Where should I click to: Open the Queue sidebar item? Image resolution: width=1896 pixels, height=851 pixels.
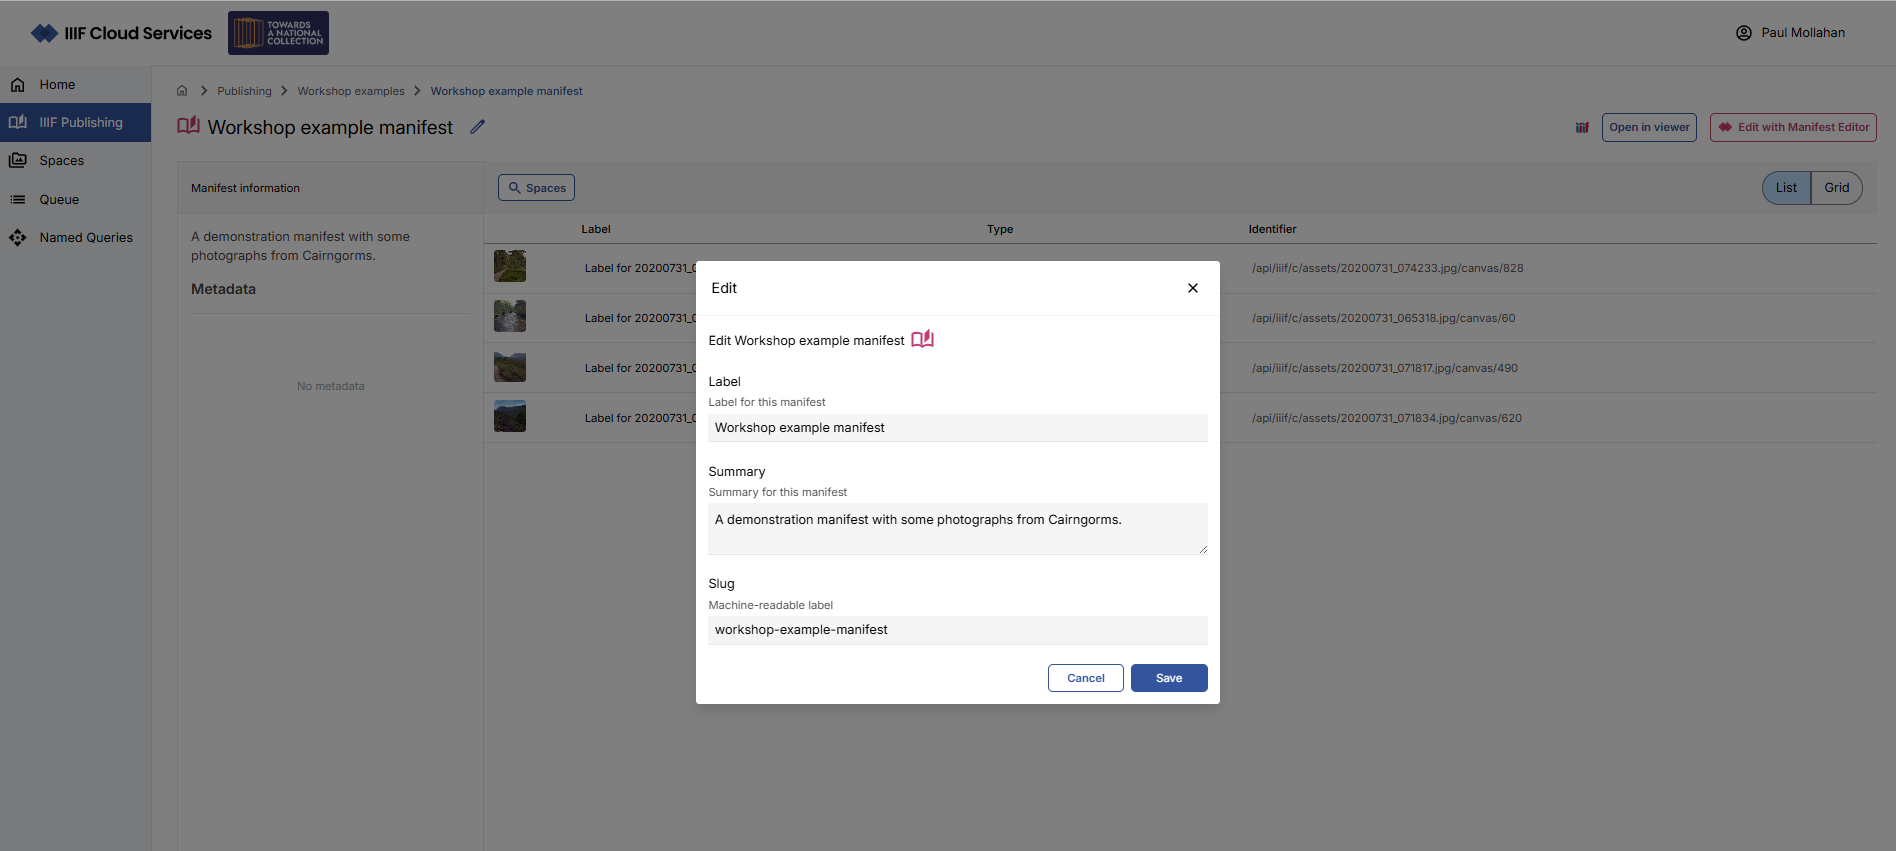pos(59,200)
